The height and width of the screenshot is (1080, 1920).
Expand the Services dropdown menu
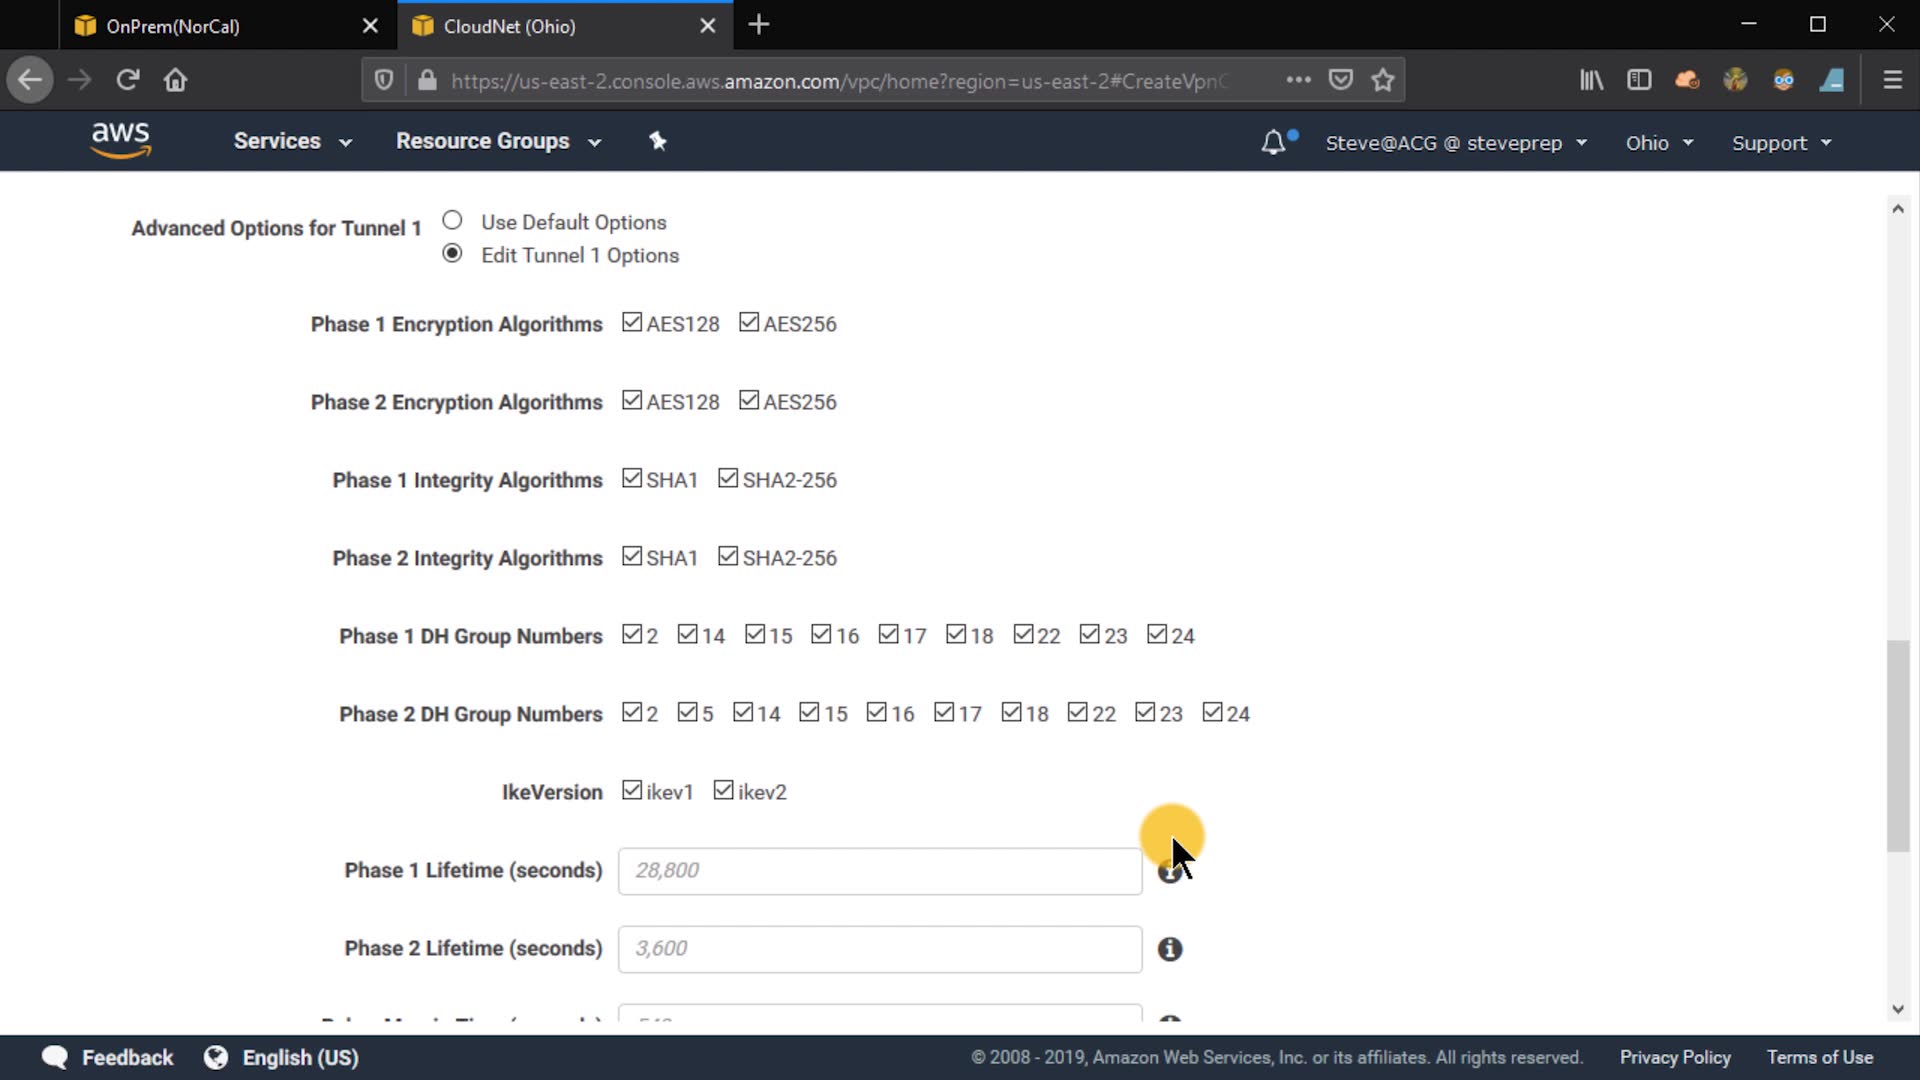click(292, 141)
